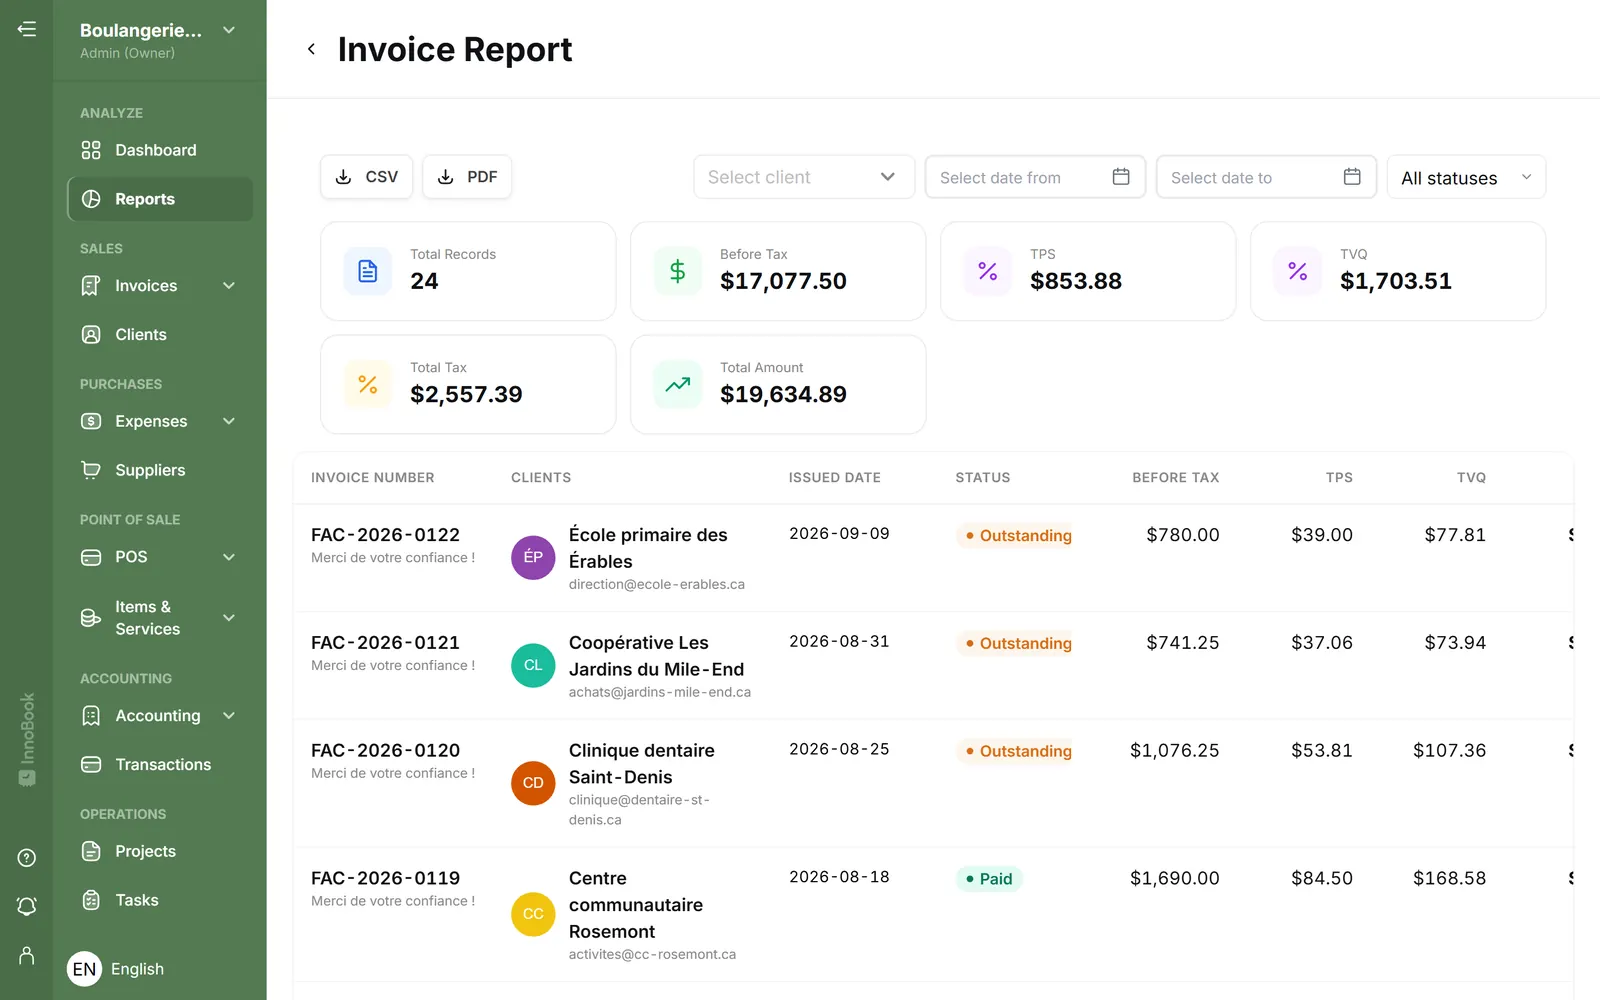Collapse the sidebar menu icon

[27, 29]
